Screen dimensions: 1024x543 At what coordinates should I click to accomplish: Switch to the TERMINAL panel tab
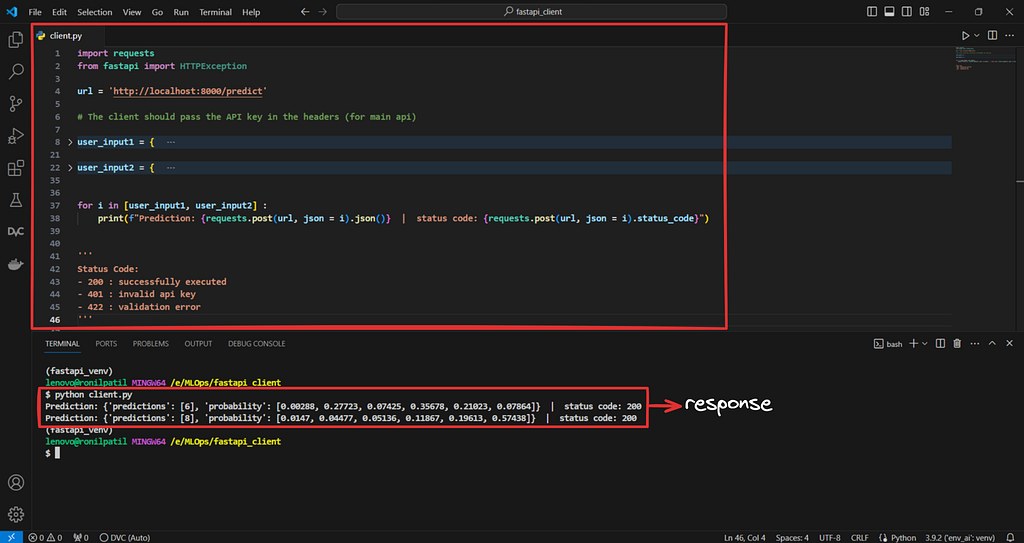(62, 343)
